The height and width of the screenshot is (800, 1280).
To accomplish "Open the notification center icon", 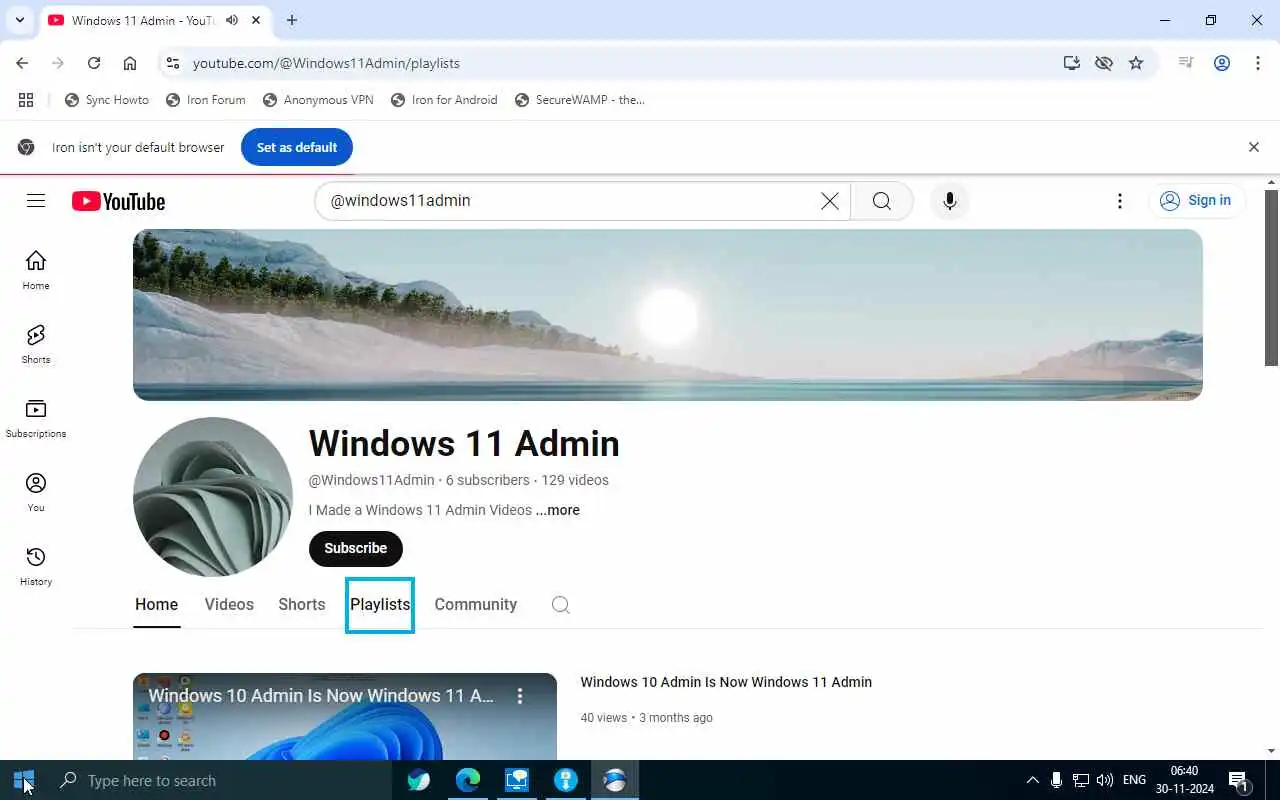I will pyautogui.click(x=1239, y=781).
